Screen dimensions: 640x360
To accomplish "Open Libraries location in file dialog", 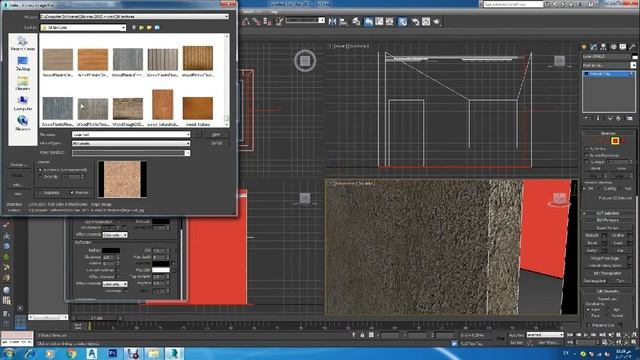I will click(x=22, y=83).
